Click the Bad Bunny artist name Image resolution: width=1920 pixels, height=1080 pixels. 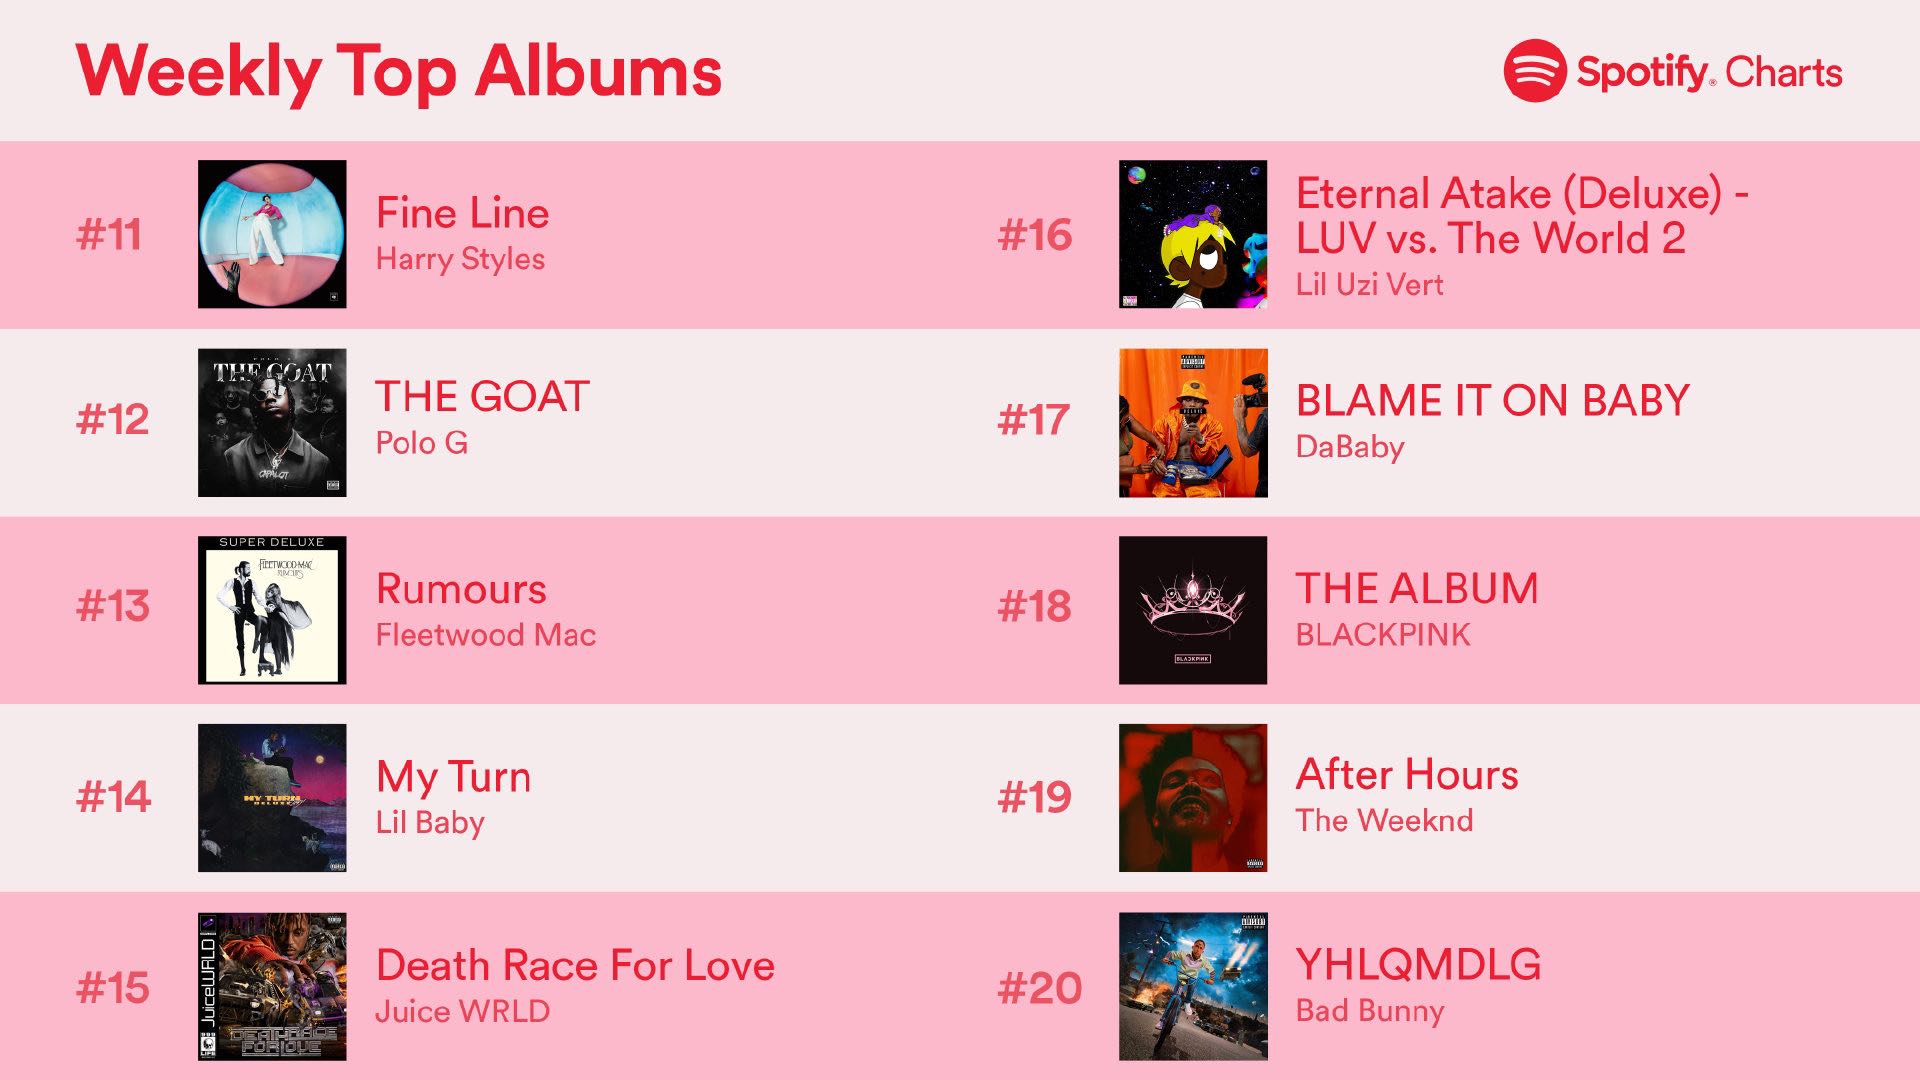1370,1011
